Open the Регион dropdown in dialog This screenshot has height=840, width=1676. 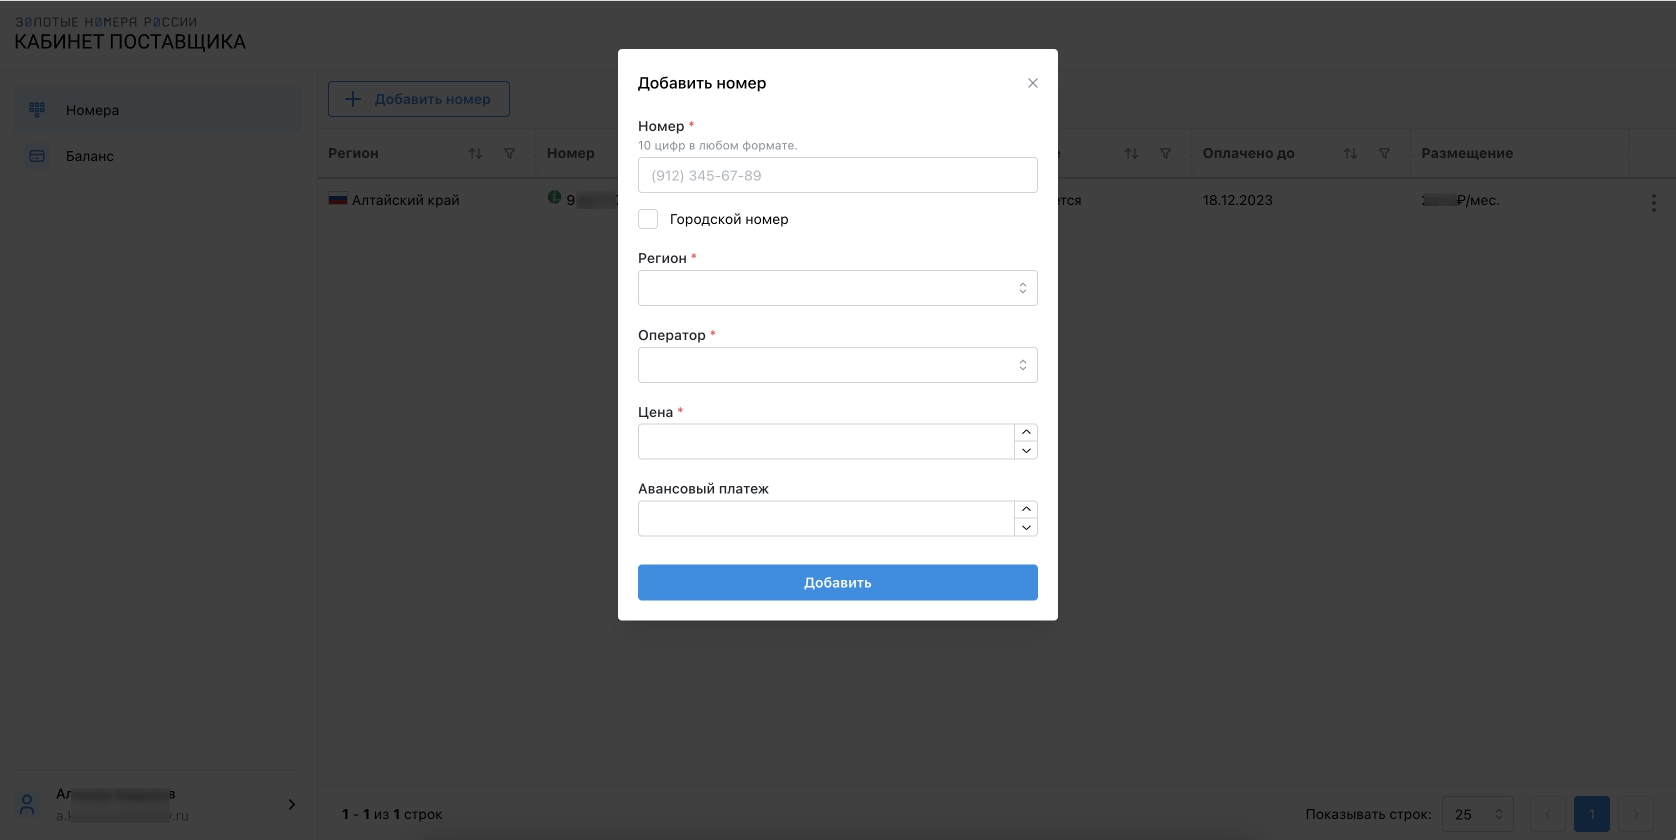pos(838,288)
